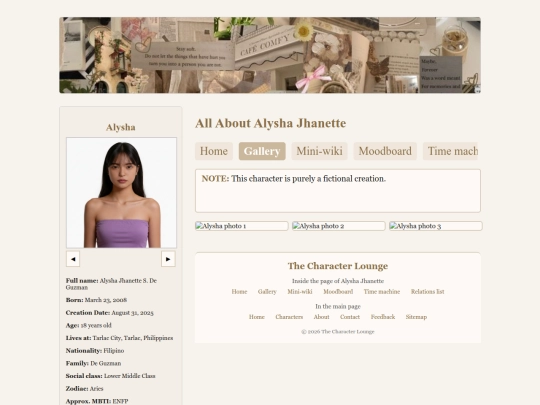Open Alysha photo 3 thumbnail
The height and width of the screenshot is (405, 540).
(x=436, y=226)
